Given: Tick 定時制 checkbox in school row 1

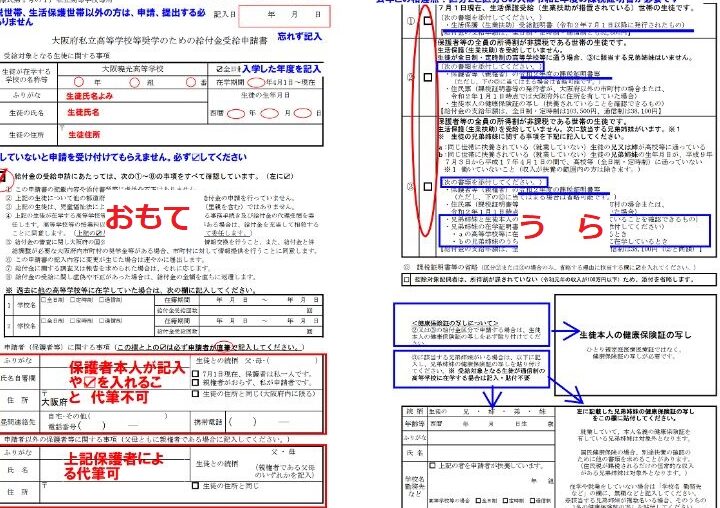Looking at the screenshot, I should pos(73,300).
